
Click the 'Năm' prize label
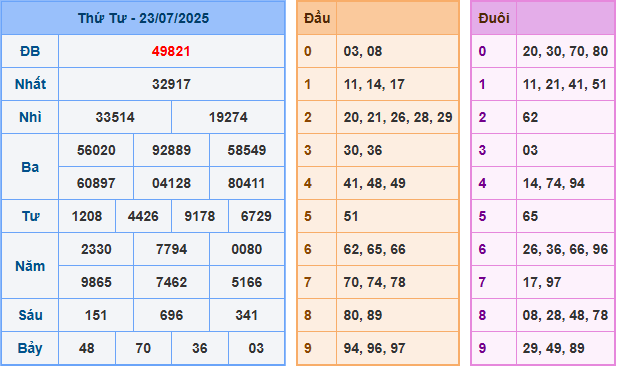(x=30, y=266)
